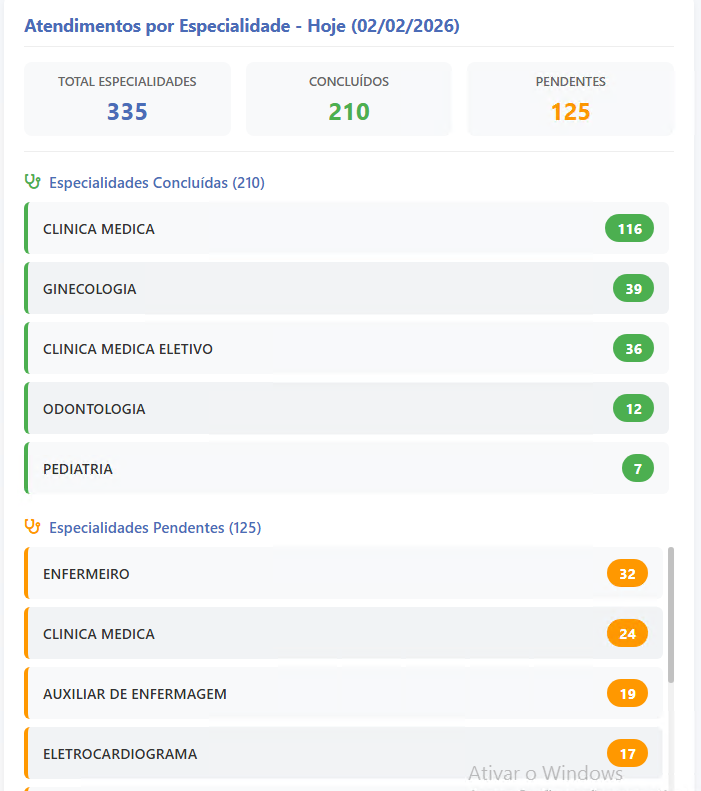This screenshot has height=791, width=701.
Task: Select the Enfermeiro pending row
Action: (300, 574)
